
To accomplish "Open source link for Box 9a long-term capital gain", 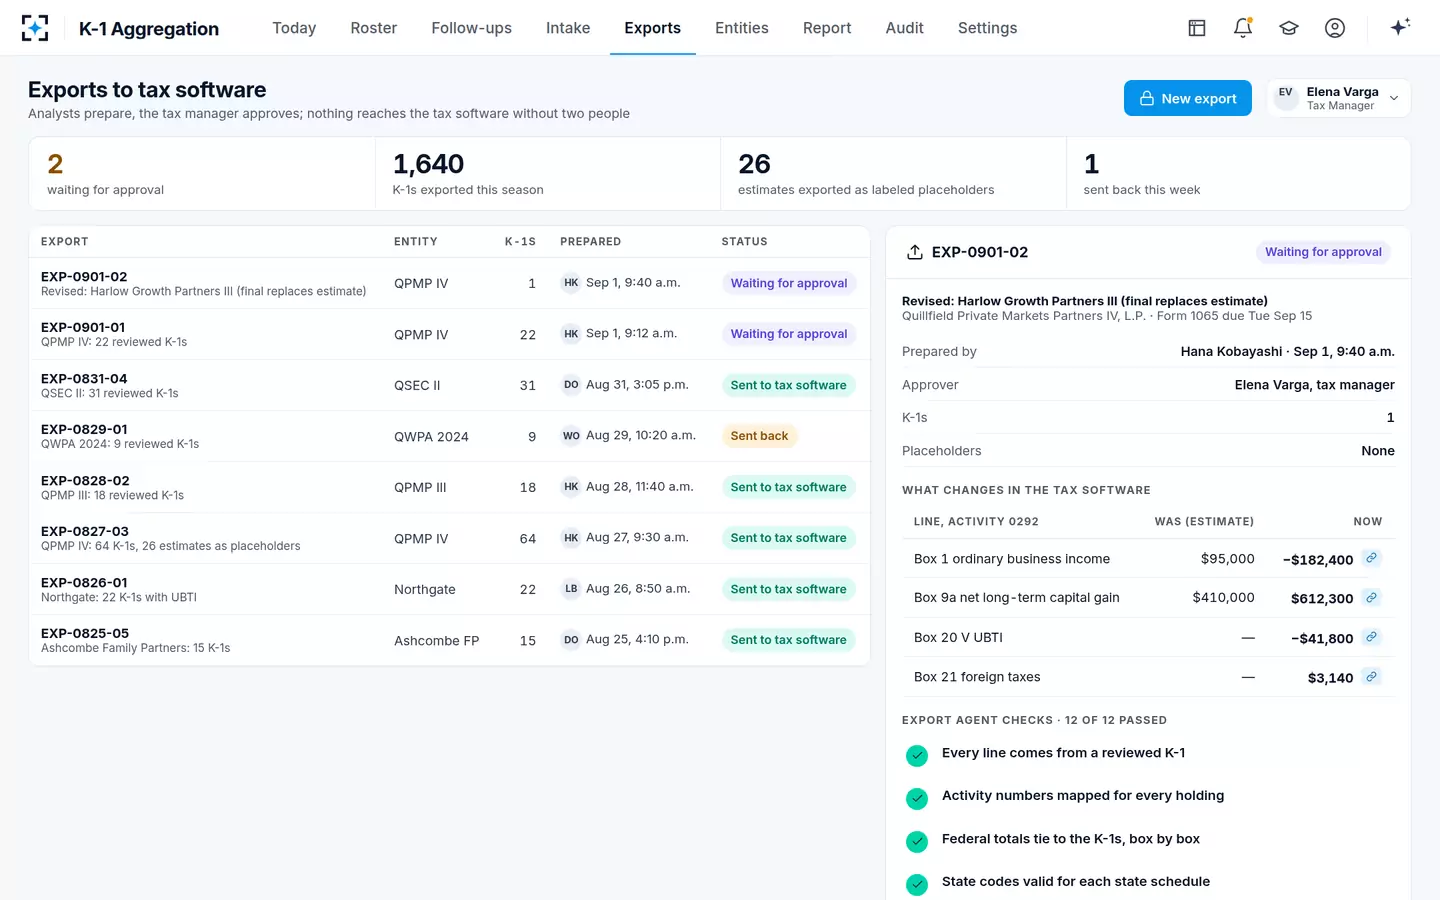I will (1372, 597).
